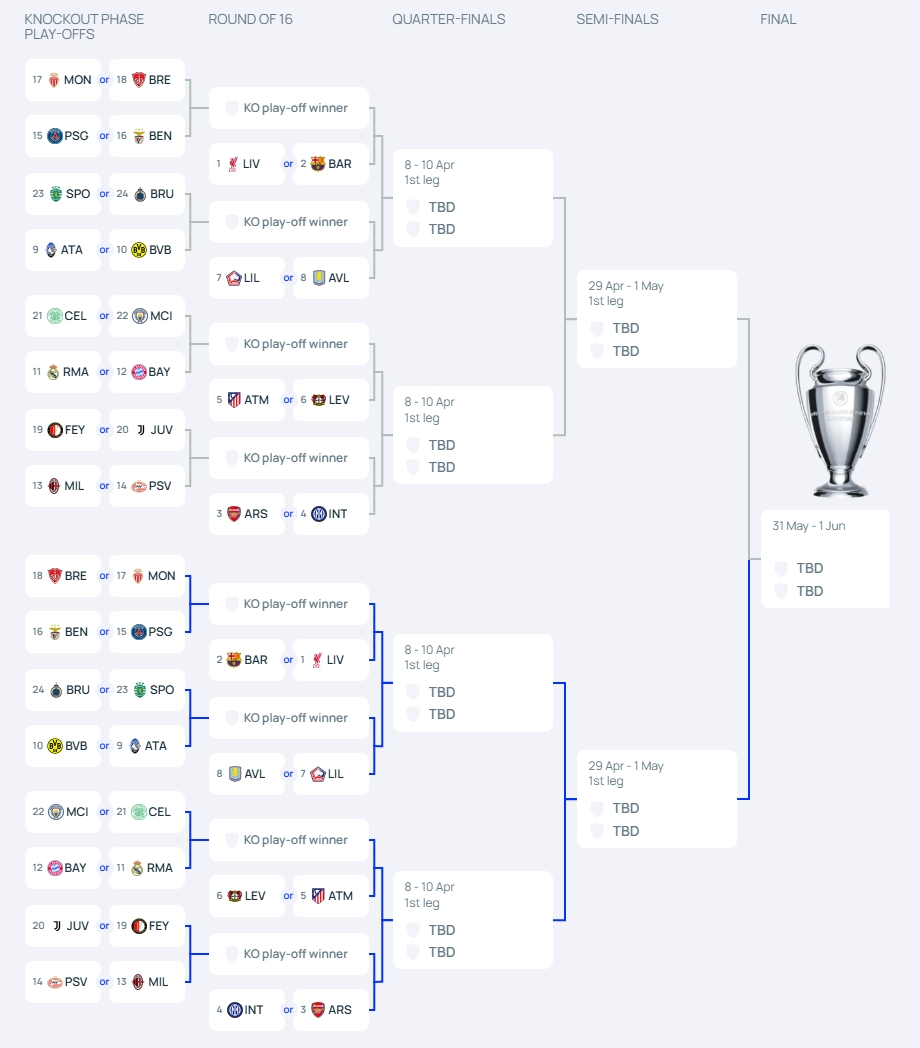Open the upper bracket semi-final match card

click(656, 319)
